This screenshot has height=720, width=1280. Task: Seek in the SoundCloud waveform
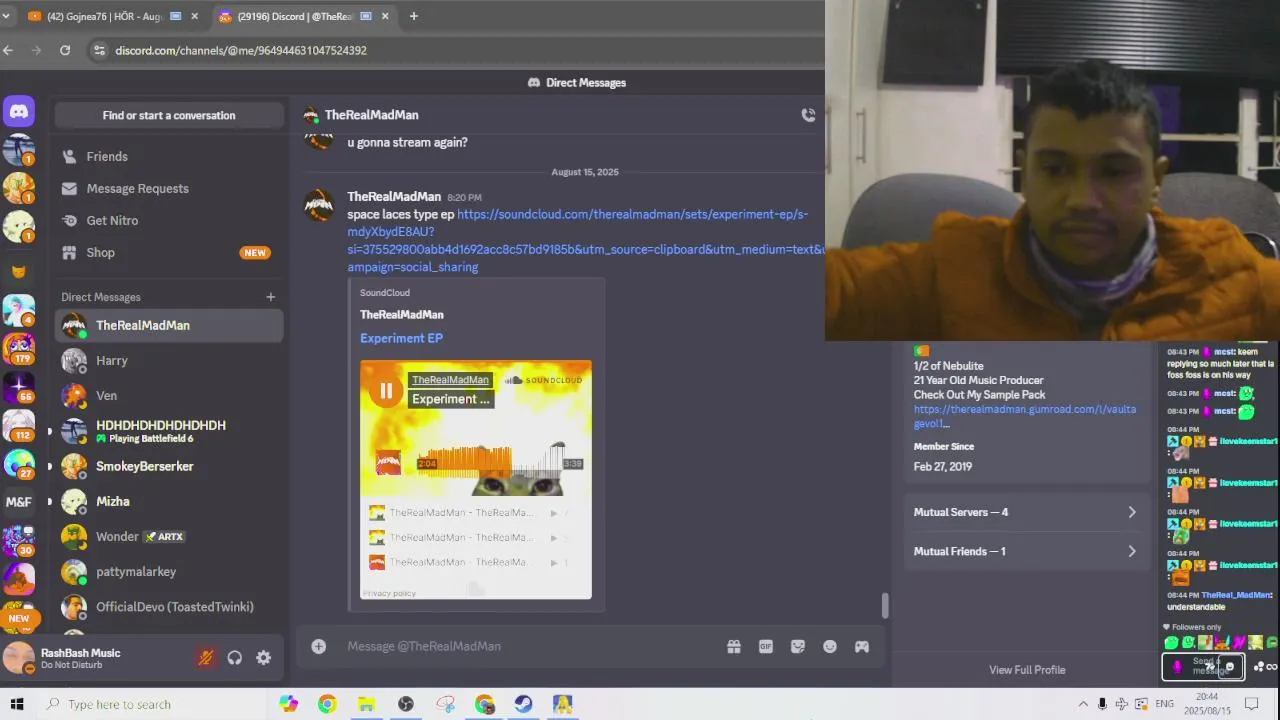point(498,463)
